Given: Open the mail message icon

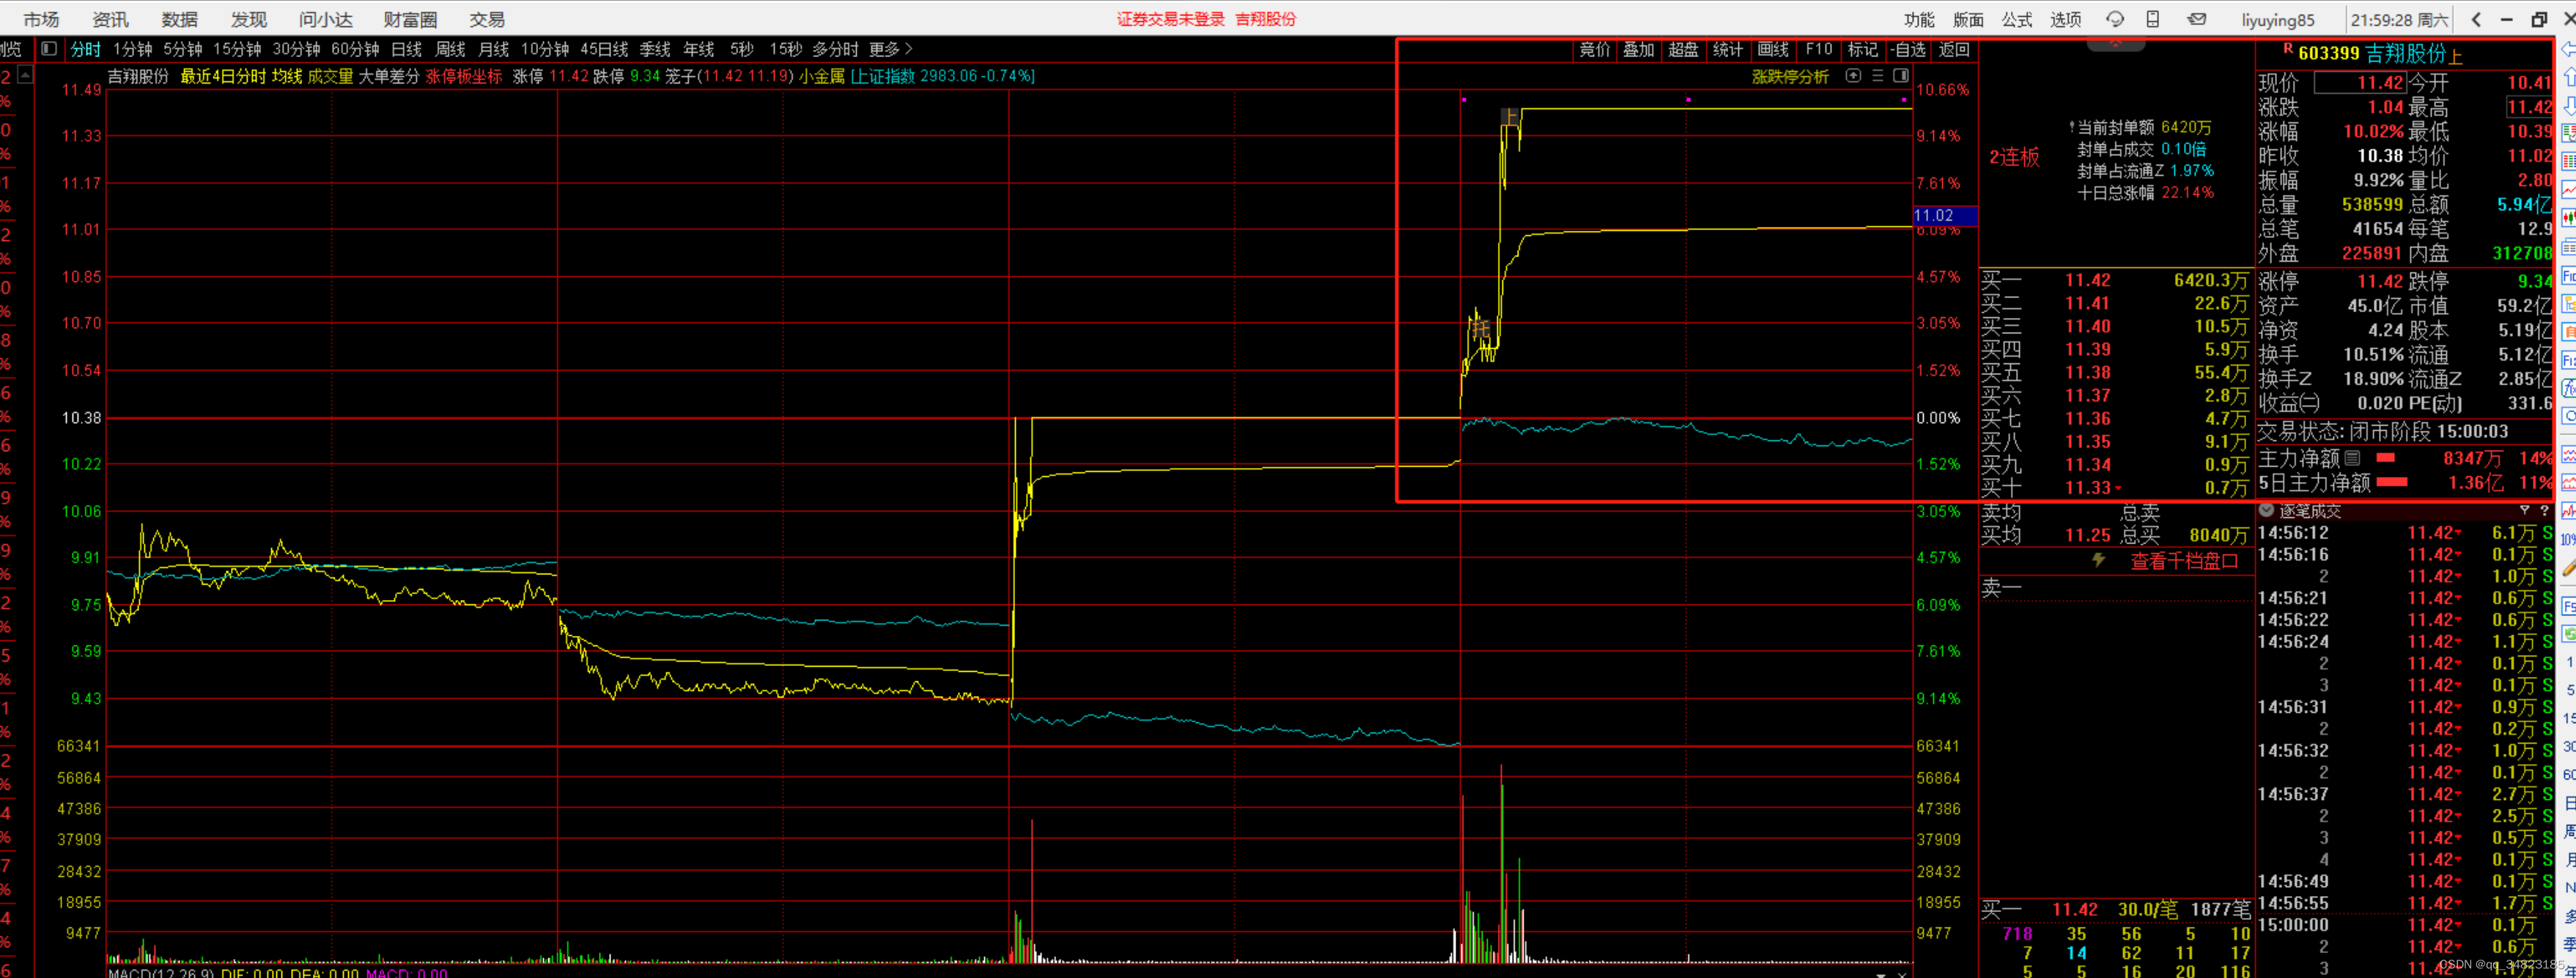Looking at the screenshot, I should pyautogui.click(x=2196, y=19).
